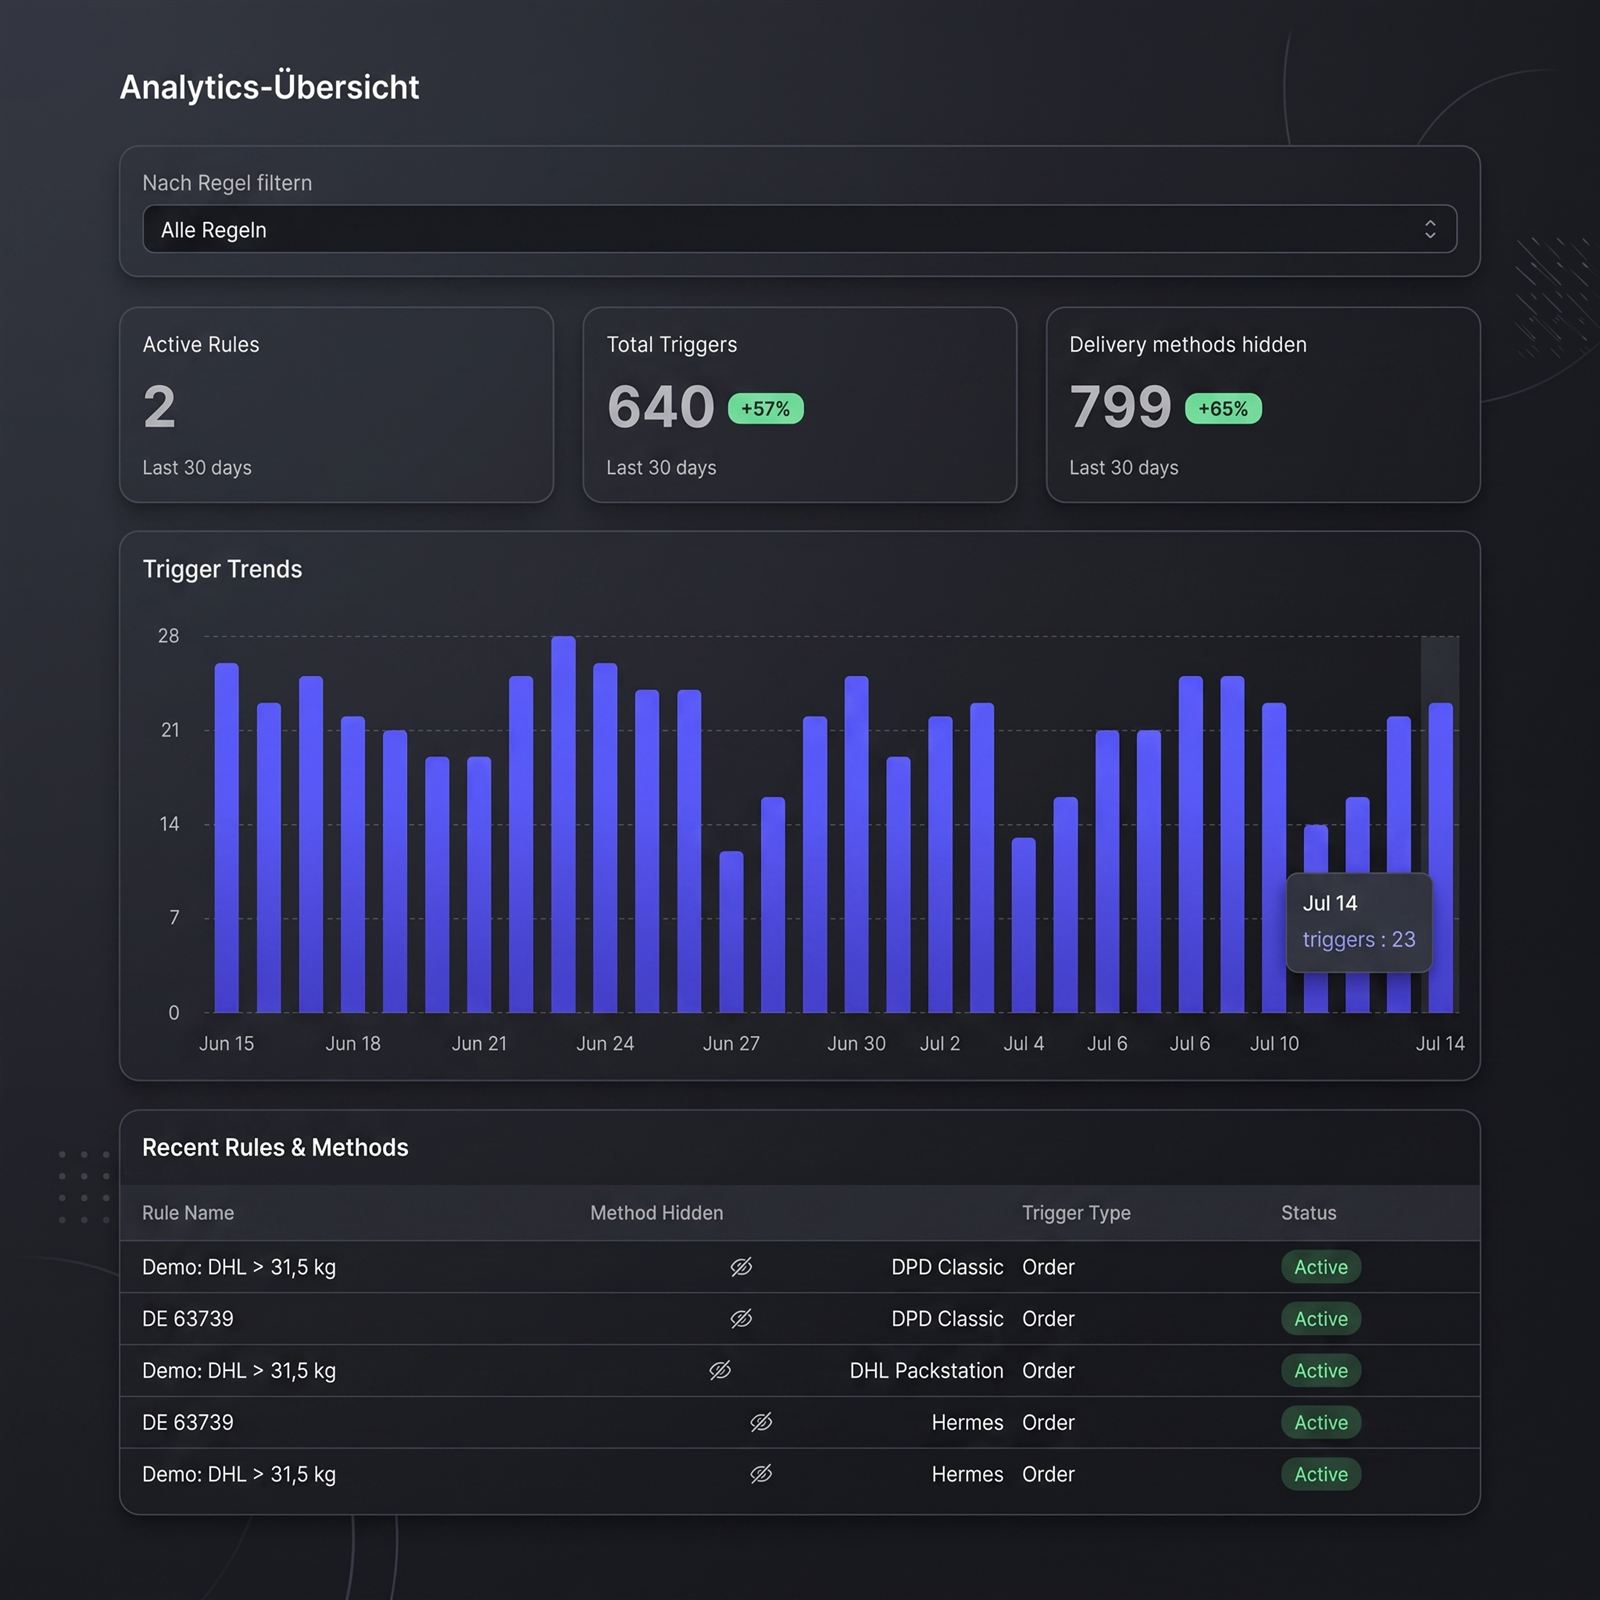
Task: Click hidden-eye icon in DE 63739 DPD Classic row
Action: pos(741,1319)
